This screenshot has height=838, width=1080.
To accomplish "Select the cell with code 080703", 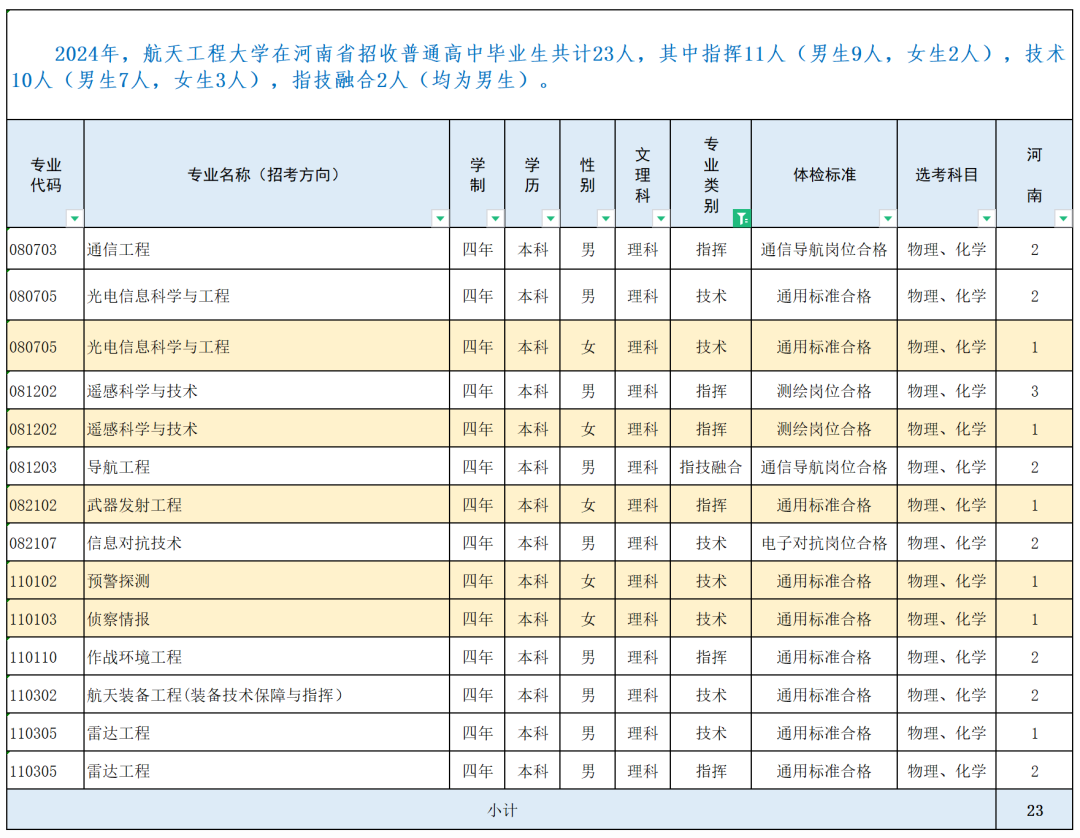I will coord(45,249).
